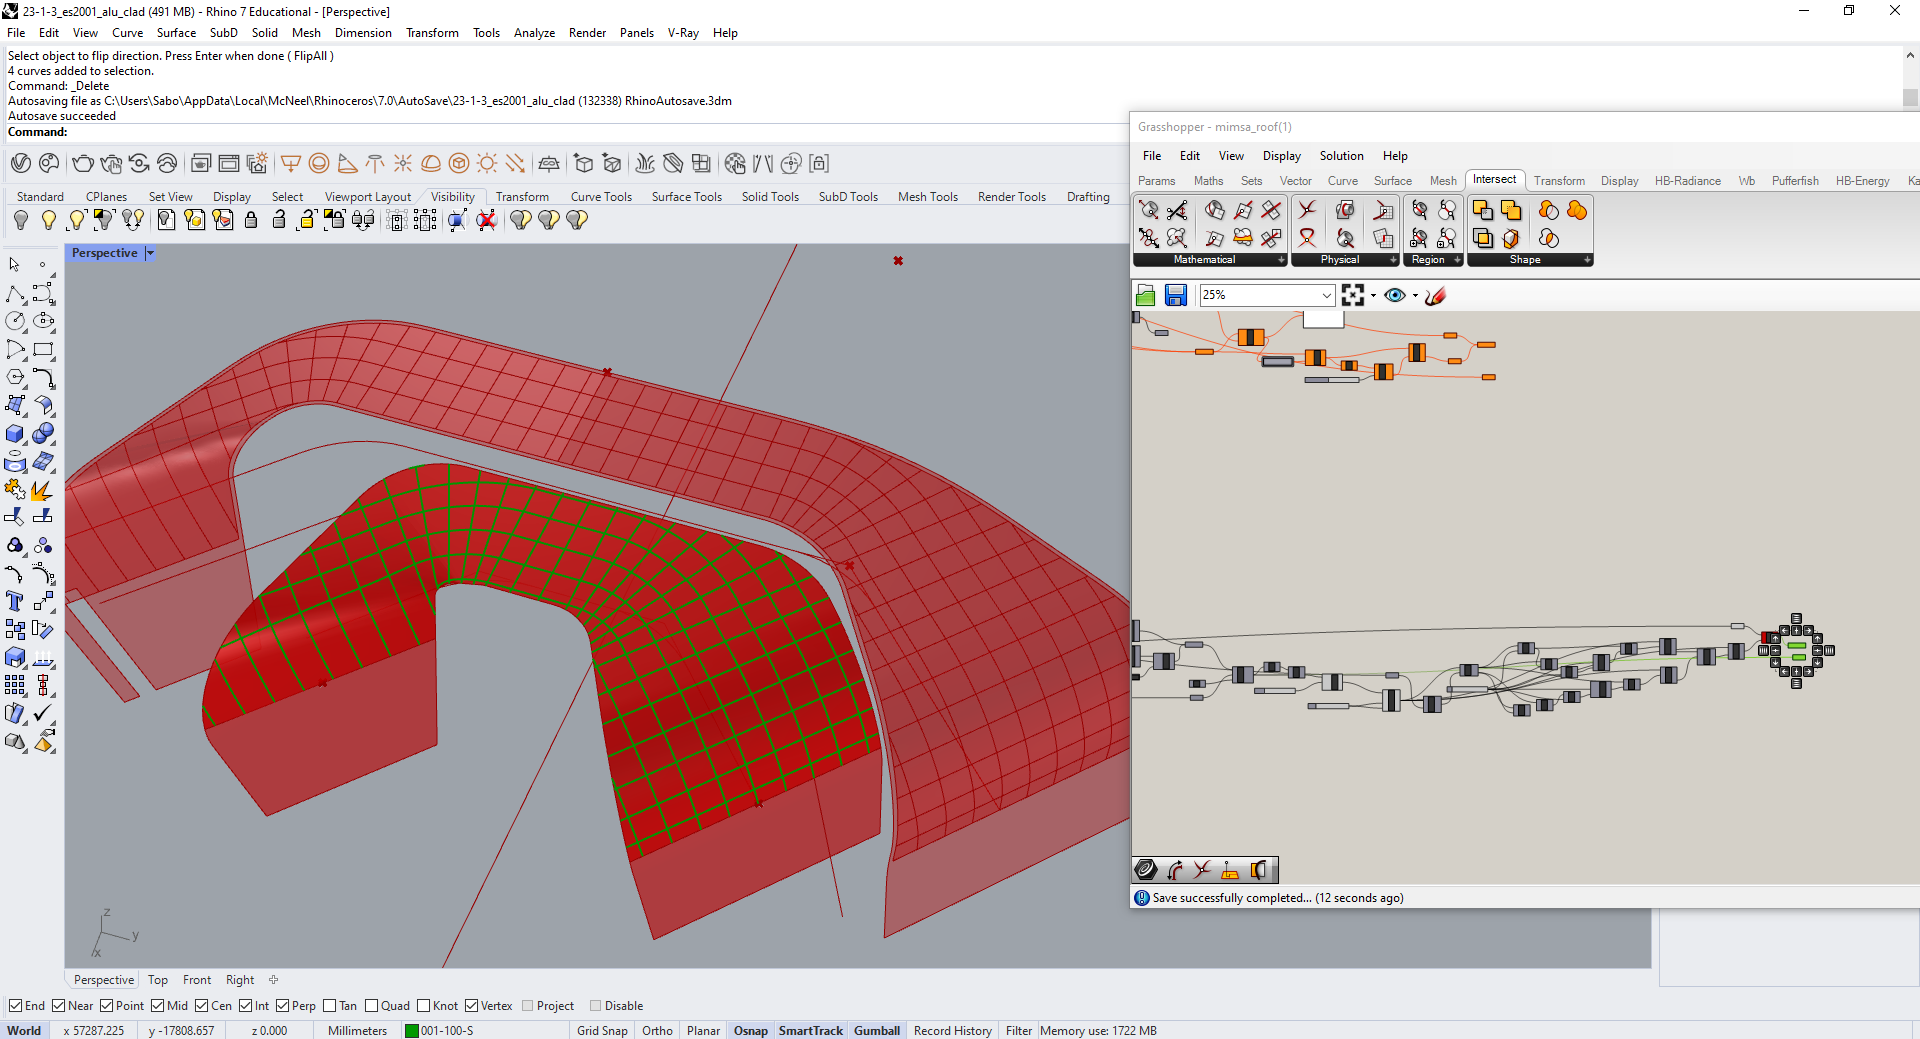This screenshot has height=1039, width=1920.
Task: Enable the Knot osnap checkbox
Action: click(424, 1006)
